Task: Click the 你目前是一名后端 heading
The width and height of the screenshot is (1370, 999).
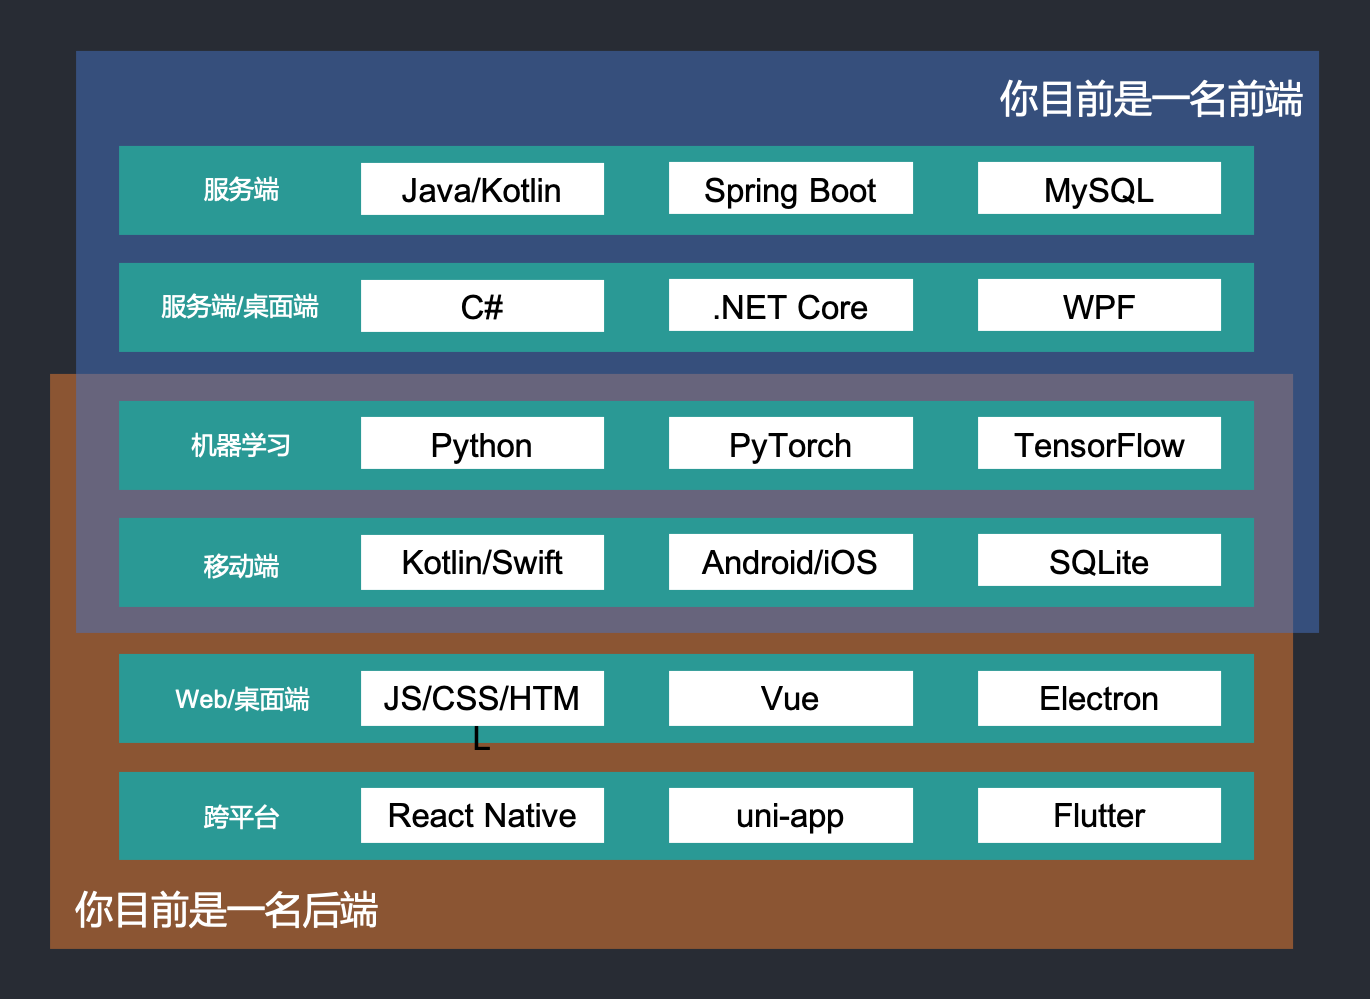Action: click(226, 910)
